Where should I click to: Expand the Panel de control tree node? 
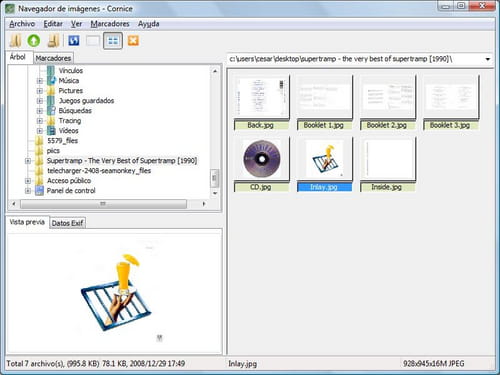point(28,191)
